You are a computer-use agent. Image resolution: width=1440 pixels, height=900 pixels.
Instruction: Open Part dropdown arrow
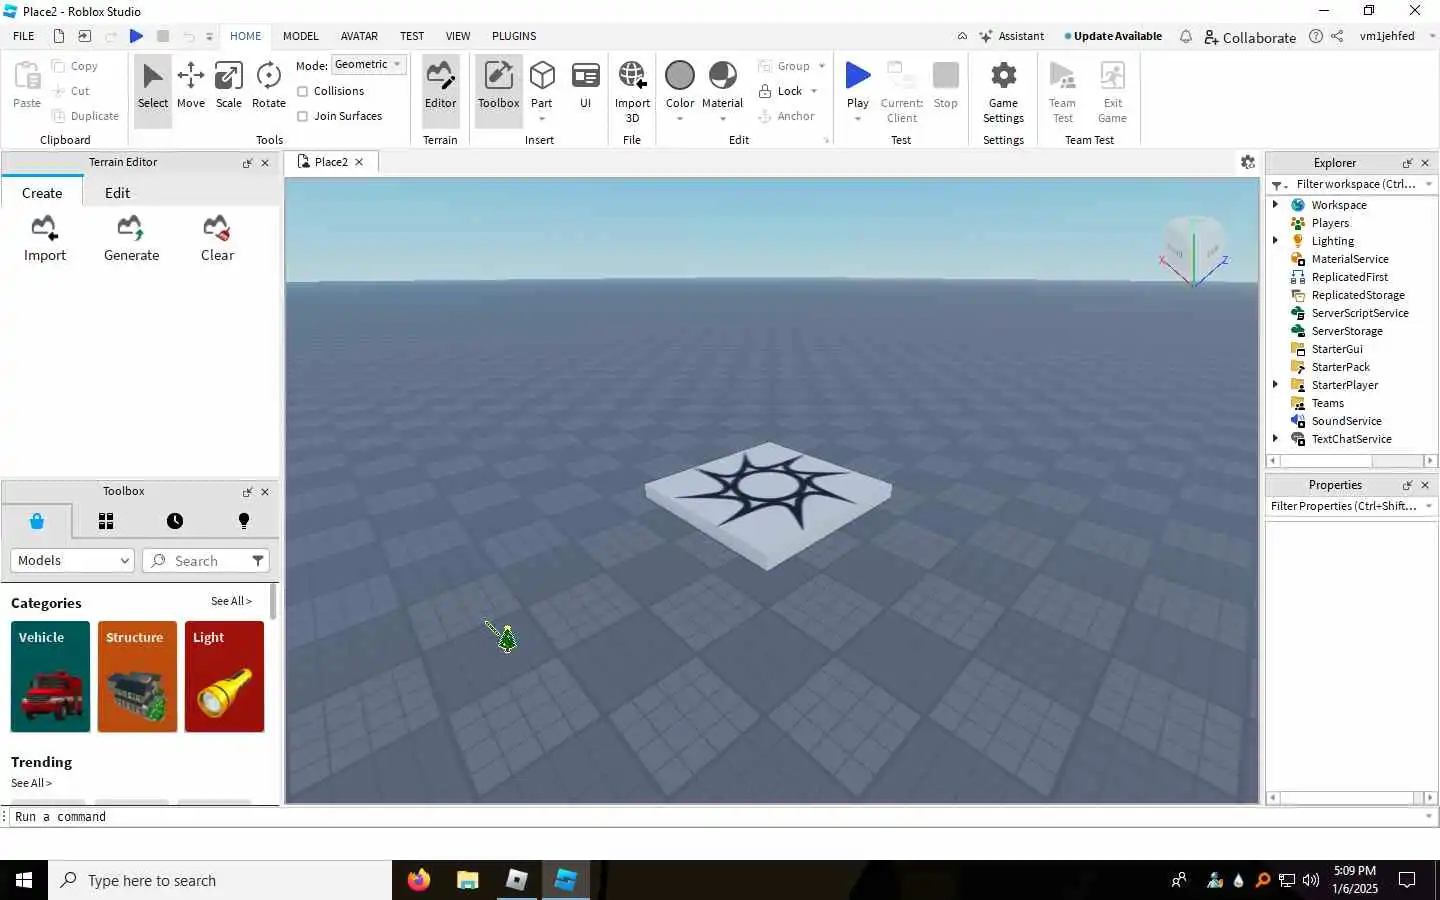click(542, 119)
